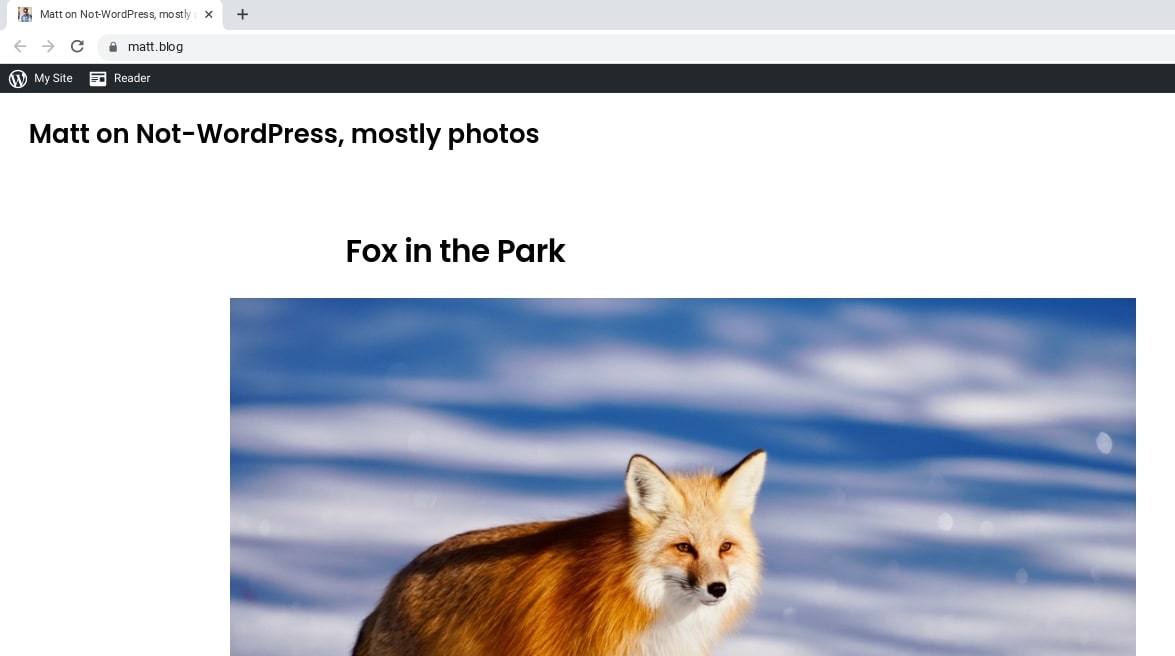Click the site title 'Matt on Not-WordPress, mostly photos'
The width and height of the screenshot is (1175, 656).
click(284, 134)
